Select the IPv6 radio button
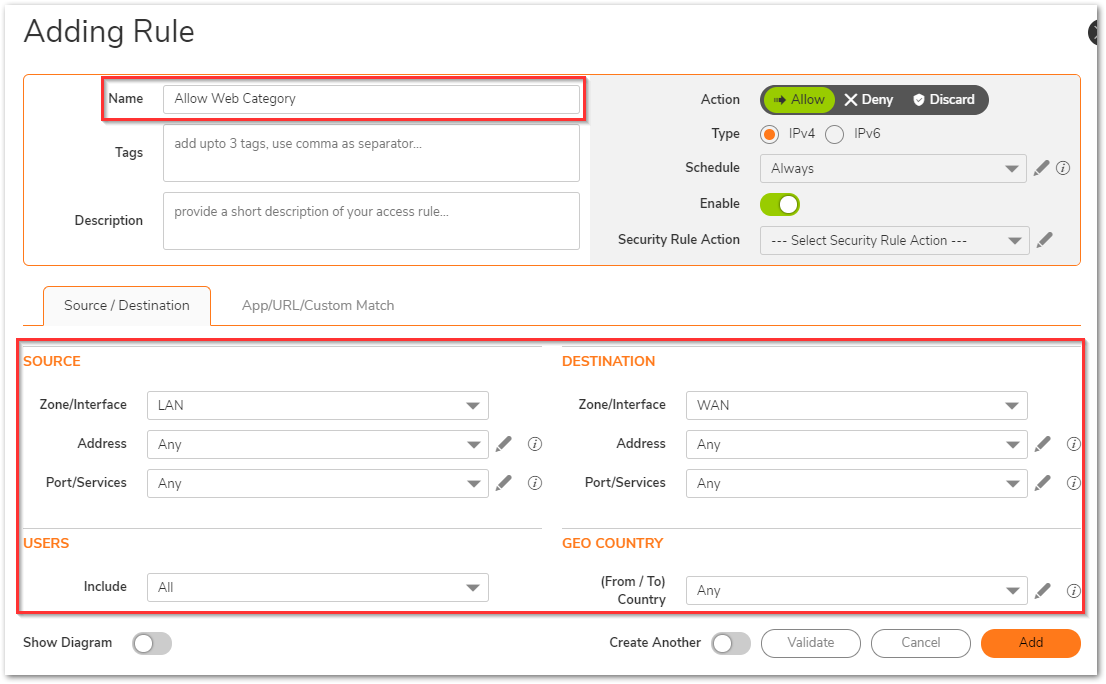This screenshot has width=1106, height=684. 835,134
